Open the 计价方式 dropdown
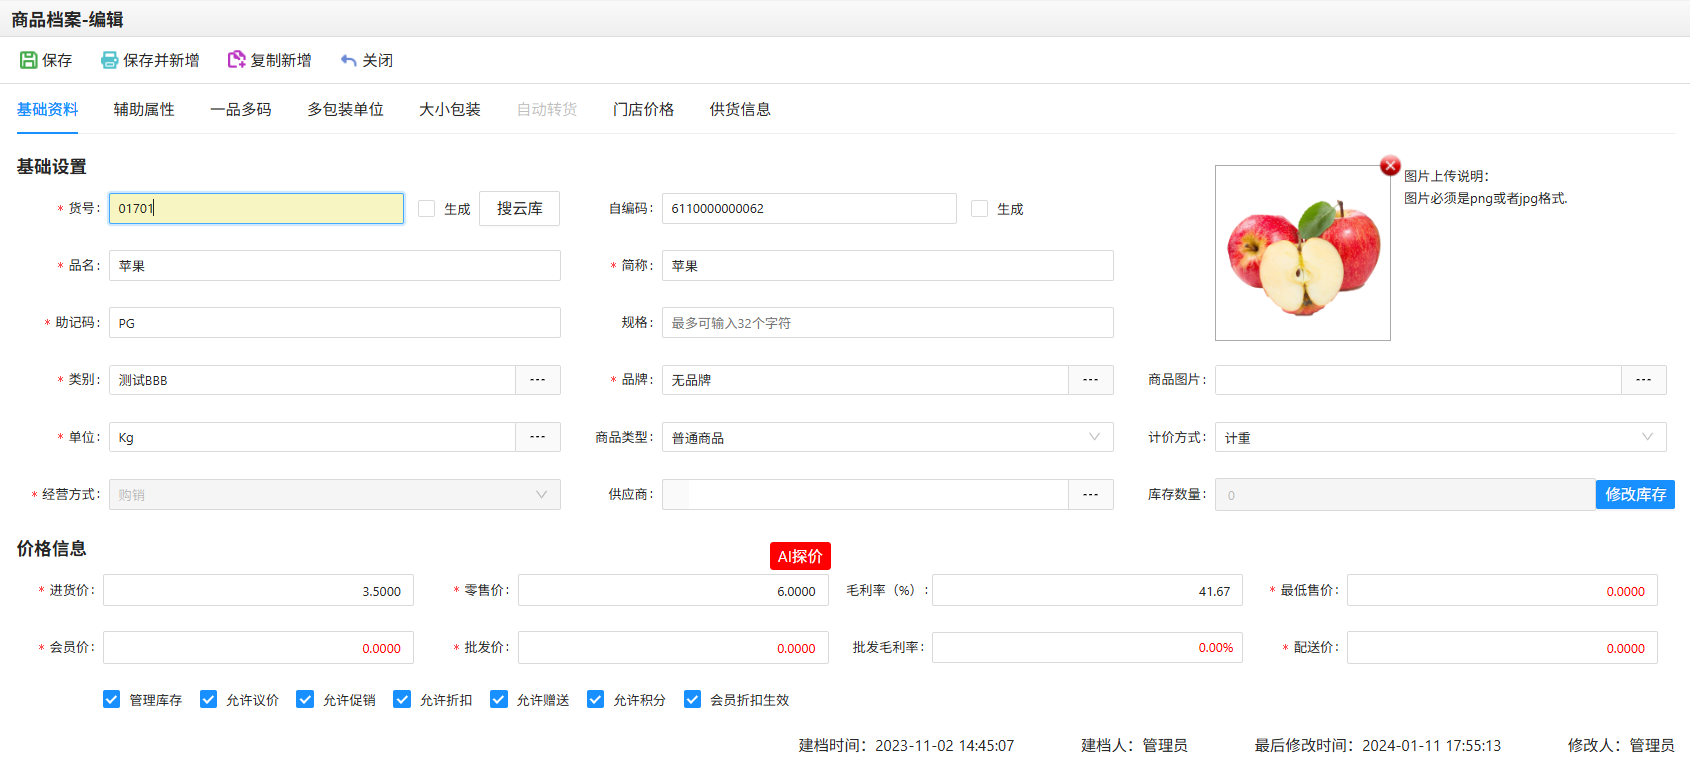The width and height of the screenshot is (1690, 773). coord(1647,437)
